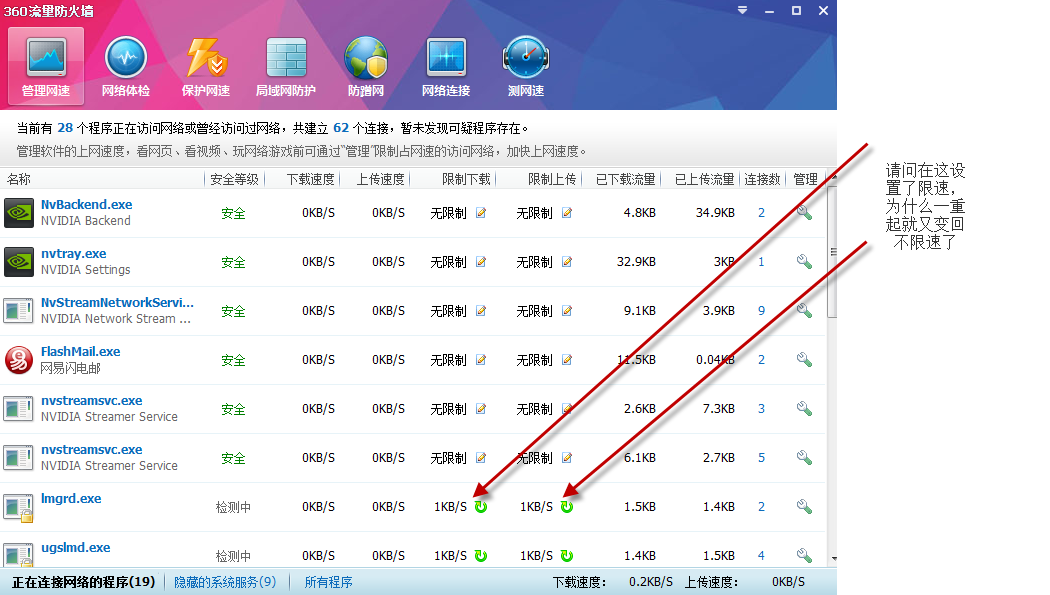1050x595 pixels.
Task: Open the FlashMail.exe program name link
Action: [80, 351]
